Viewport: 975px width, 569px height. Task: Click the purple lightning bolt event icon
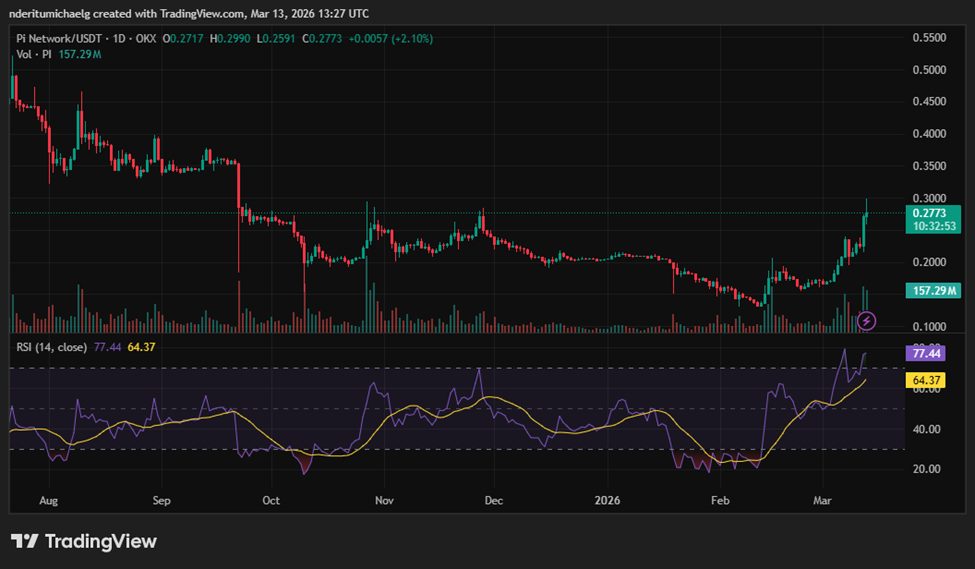867,320
